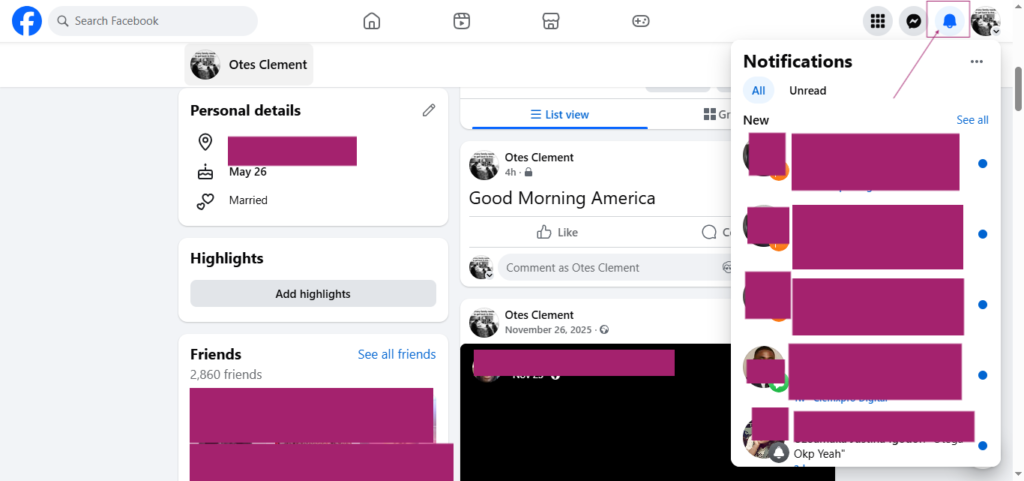The height and width of the screenshot is (481, 1024).
Task: Open the Gaming controller icon
Action: point(641,21)
